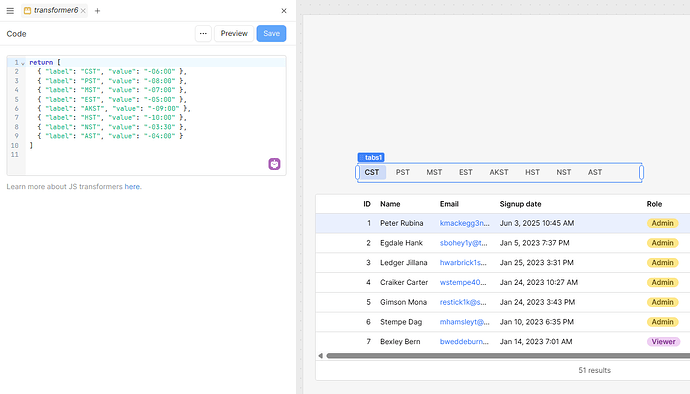Image resolution: width=690 pixels, height=394 pixels.
Task: Click signup date Jan 14, 2023 7:01 AM
Action: 536,342
